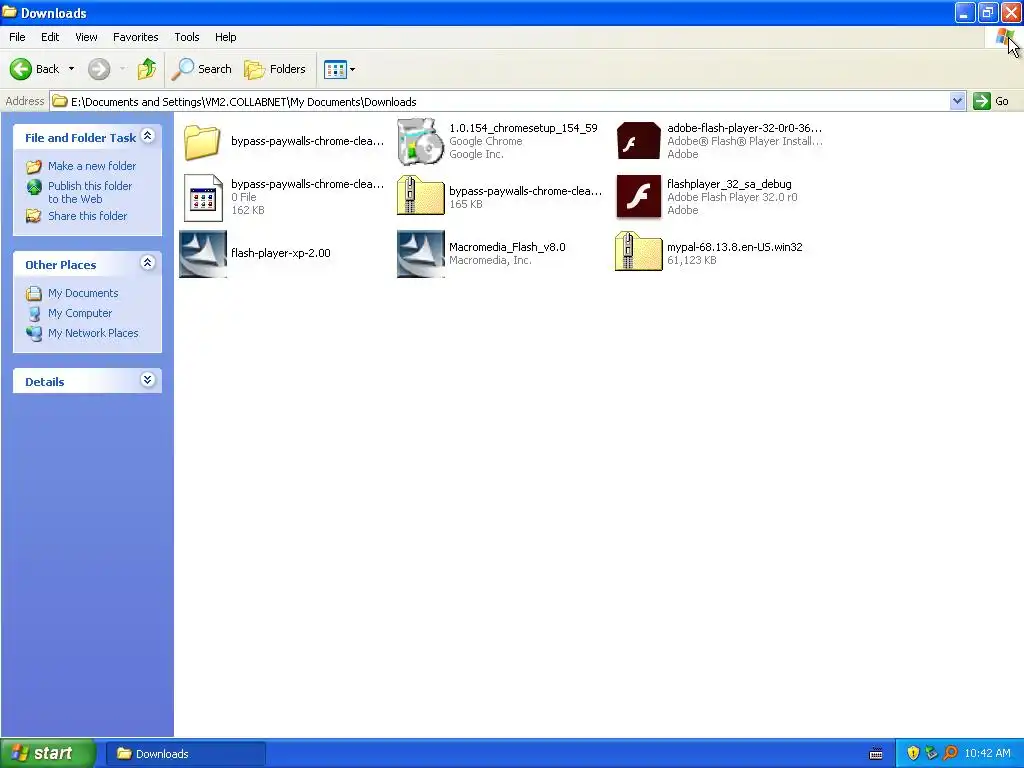This screenshot has width=1024, height=768.
Task: Select the bypass-paywalls 0 File icon
Action: click(203, 197)
